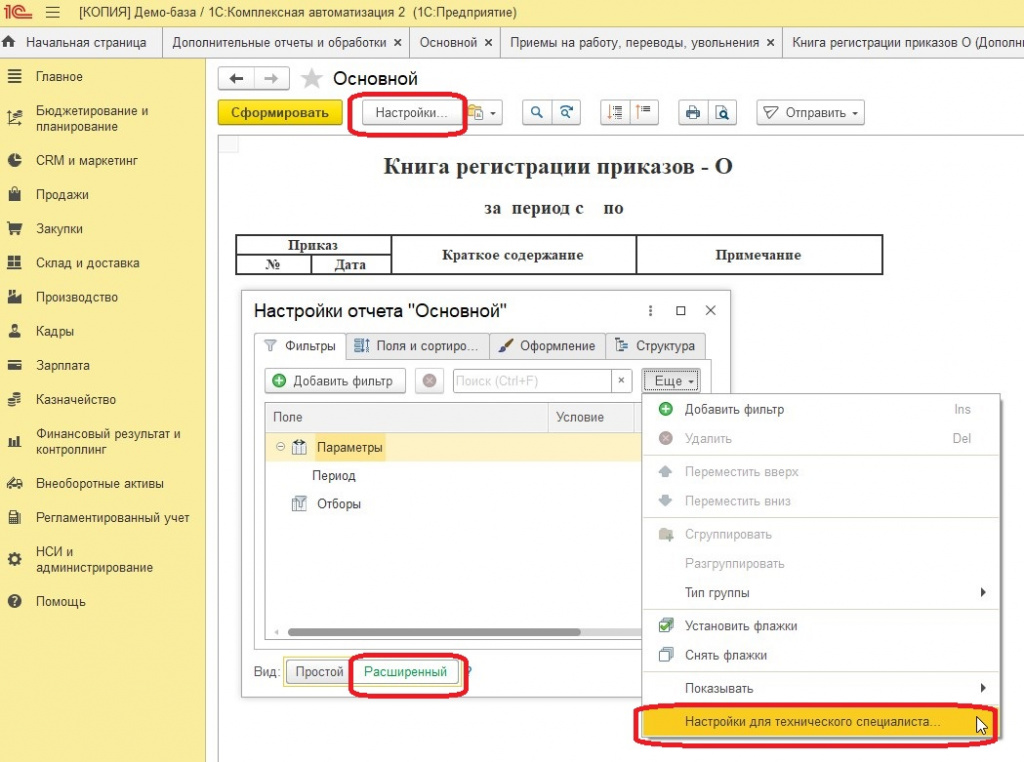
Task: Close the Дополнительные отчеты и обработки tab
Action: [x=398, y=42]
